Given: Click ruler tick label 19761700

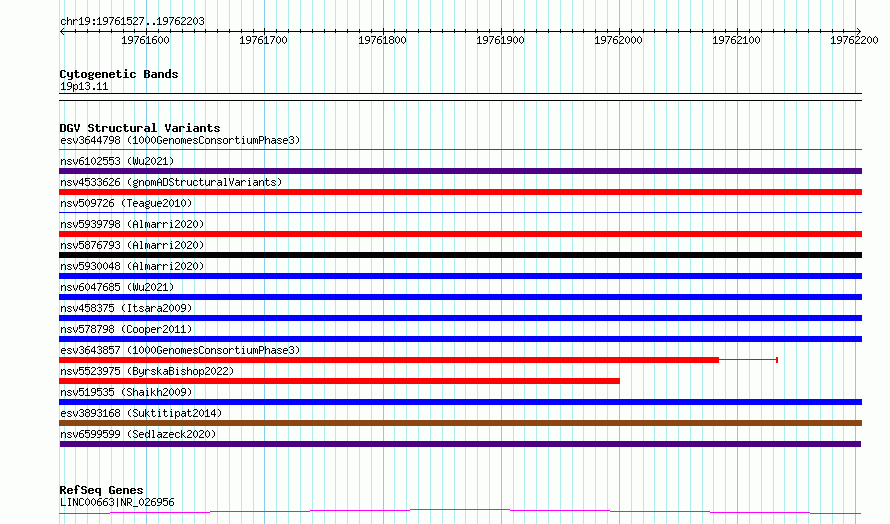Looking at the screenshot, I should pyautogui.click(x=263, y=40).
